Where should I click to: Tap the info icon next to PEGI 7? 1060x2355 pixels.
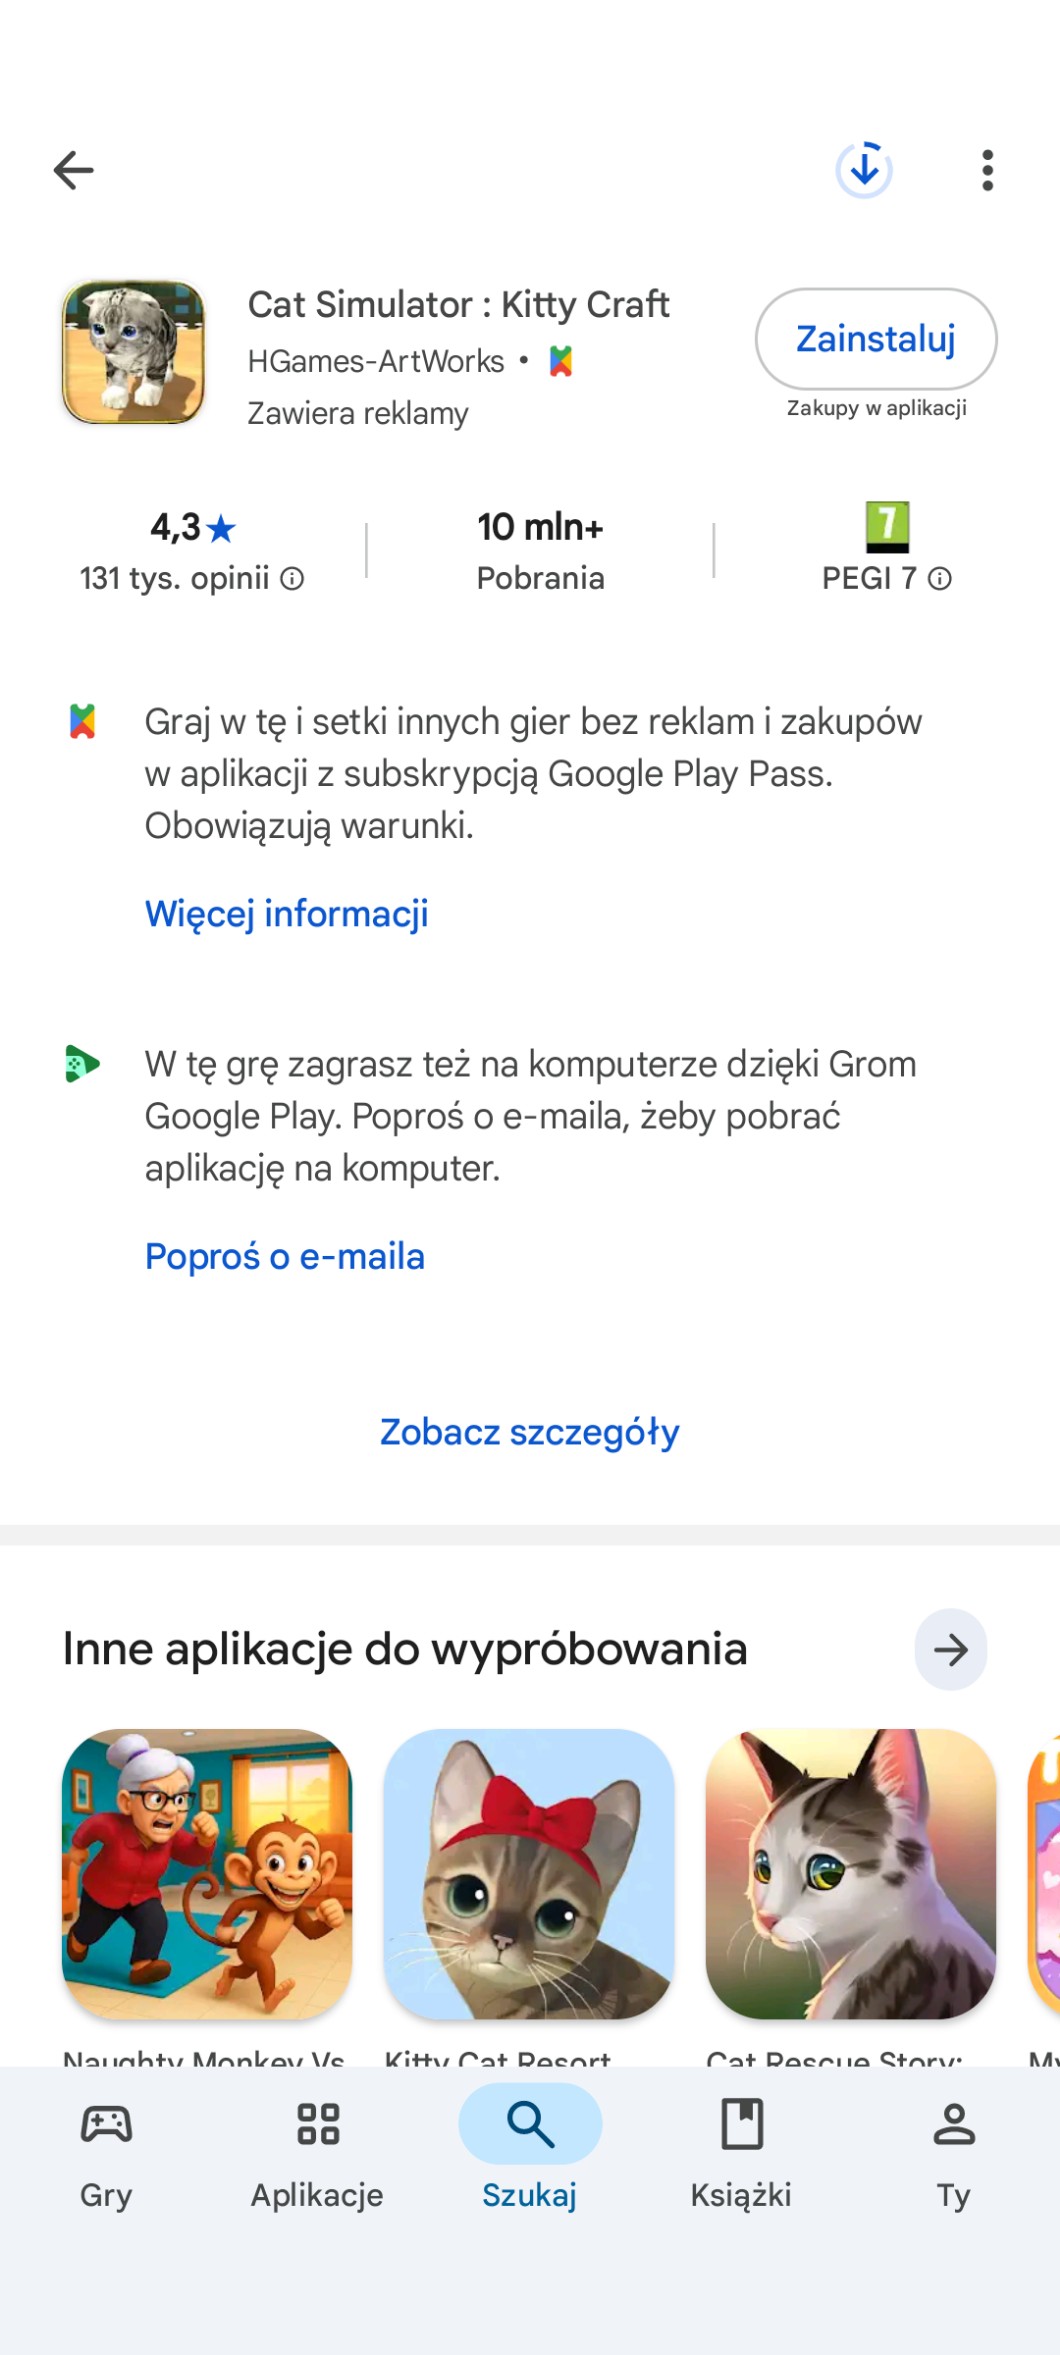(x=940, y=579)
